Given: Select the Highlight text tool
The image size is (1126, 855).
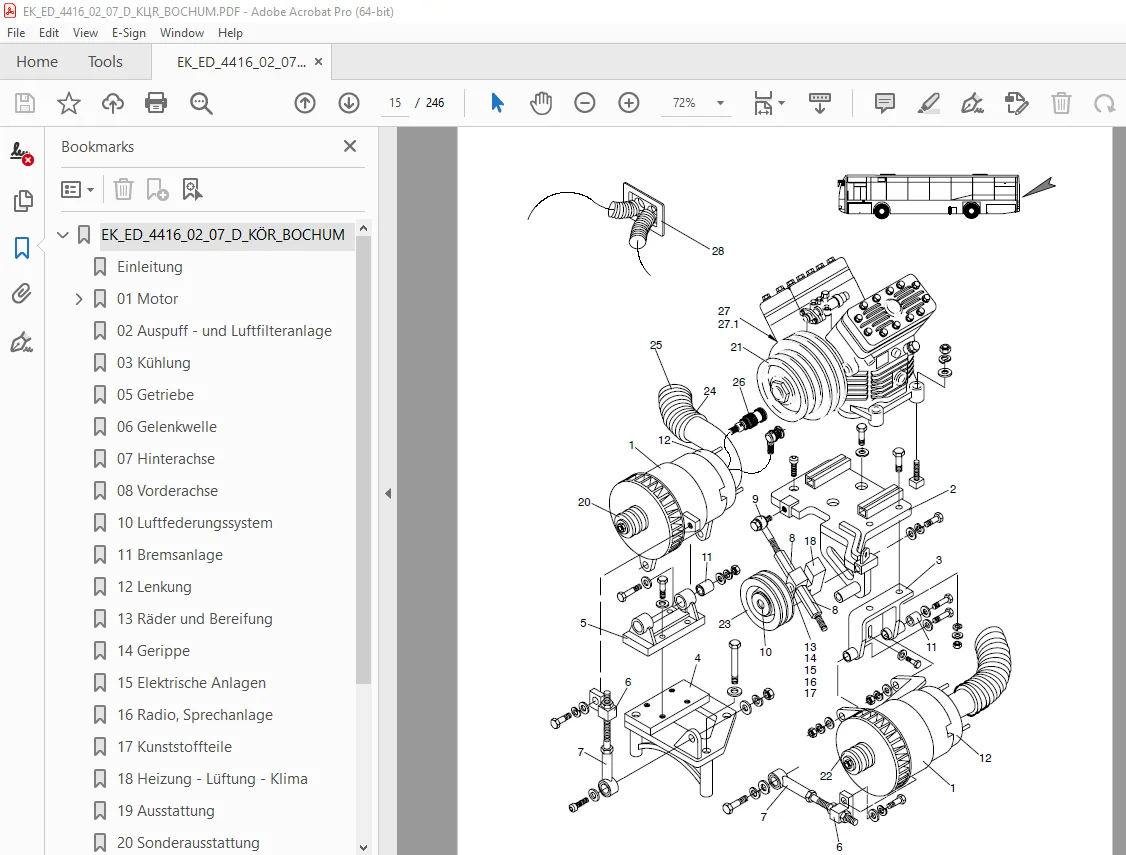Looking at the screenshot, I should pyautogui.click(x=929, y=103).
